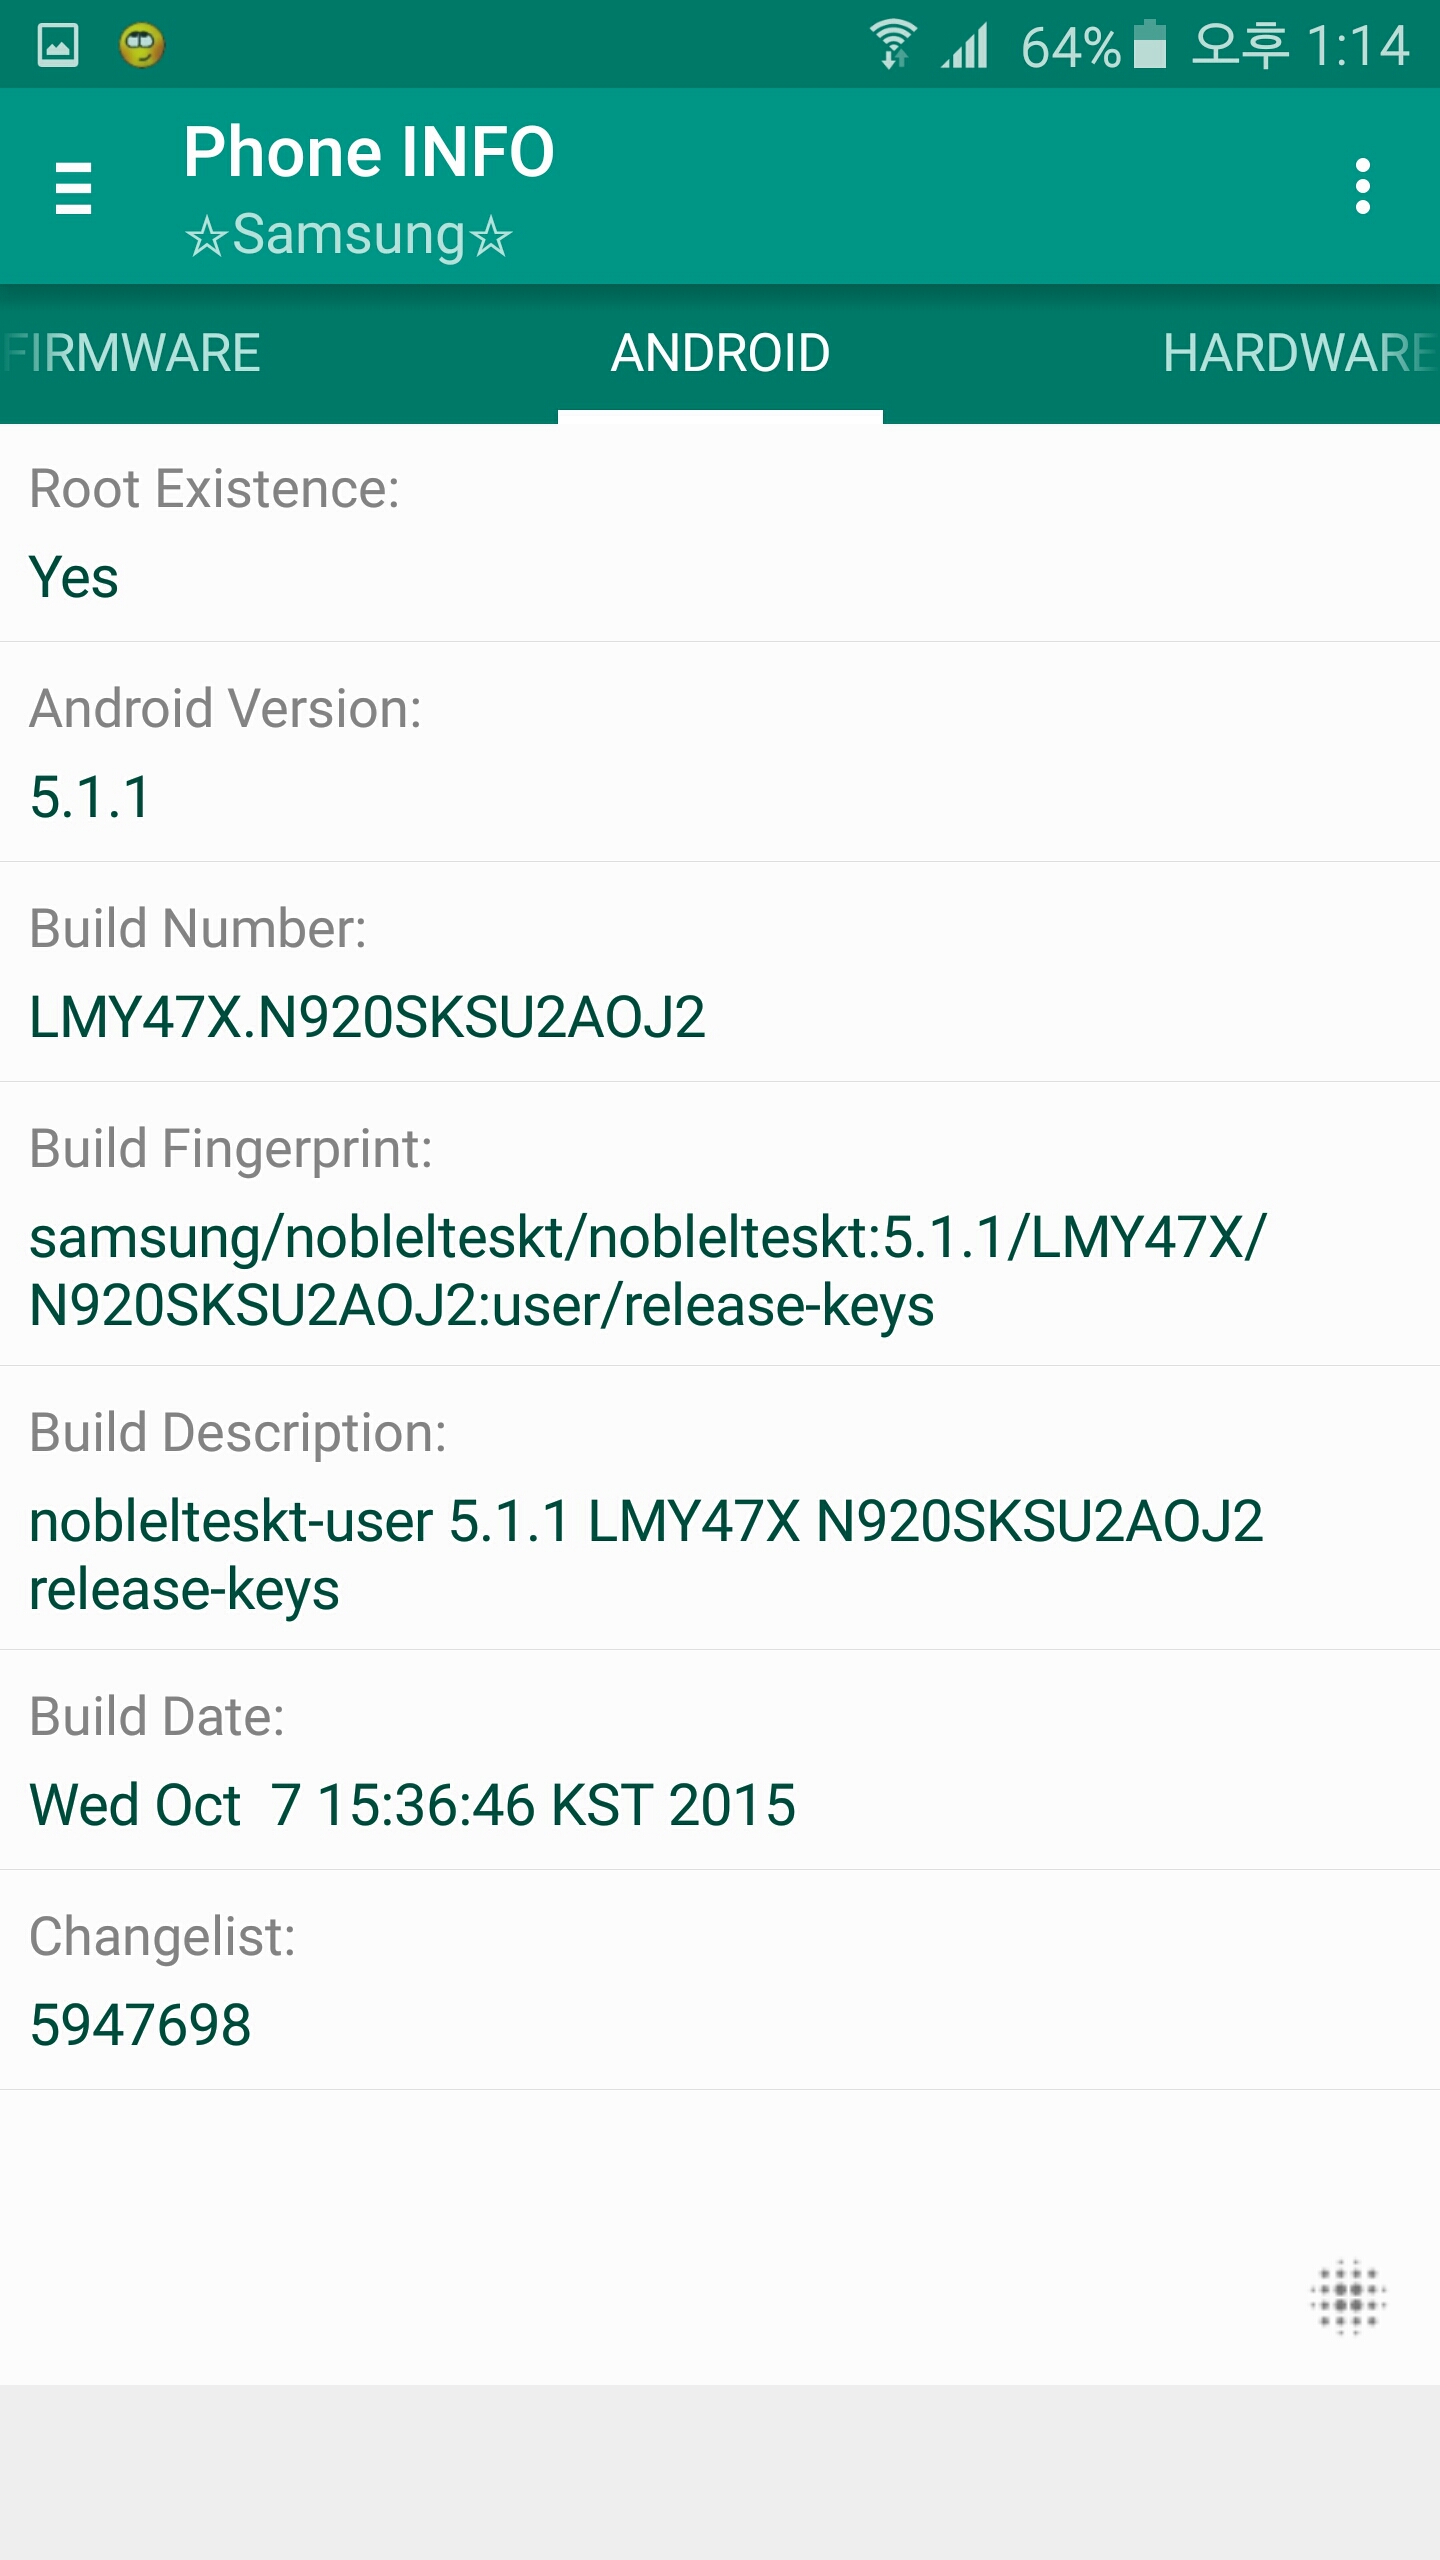Tap the Build Number entry

720,972
